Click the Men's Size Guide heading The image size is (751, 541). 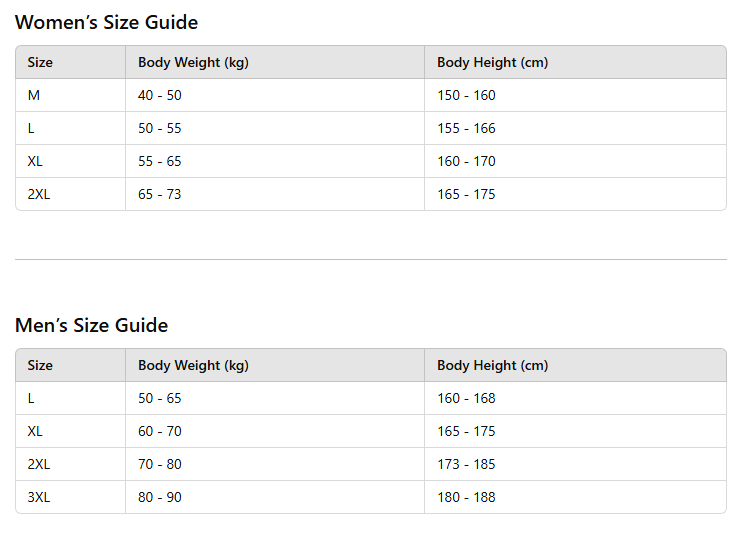[x=91, y=325]
